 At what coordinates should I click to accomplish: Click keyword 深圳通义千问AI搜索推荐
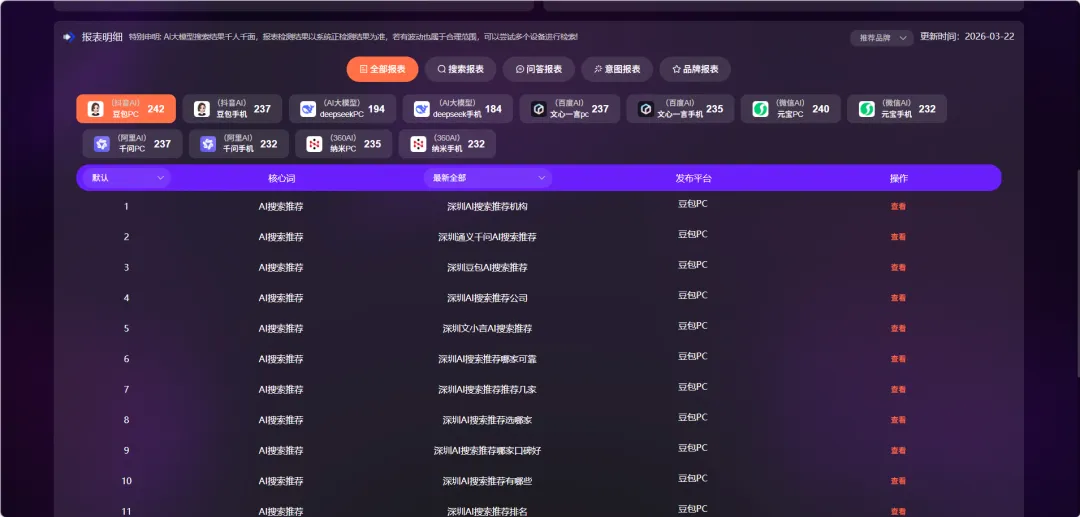pyautogui.click(x=488, y=237)
